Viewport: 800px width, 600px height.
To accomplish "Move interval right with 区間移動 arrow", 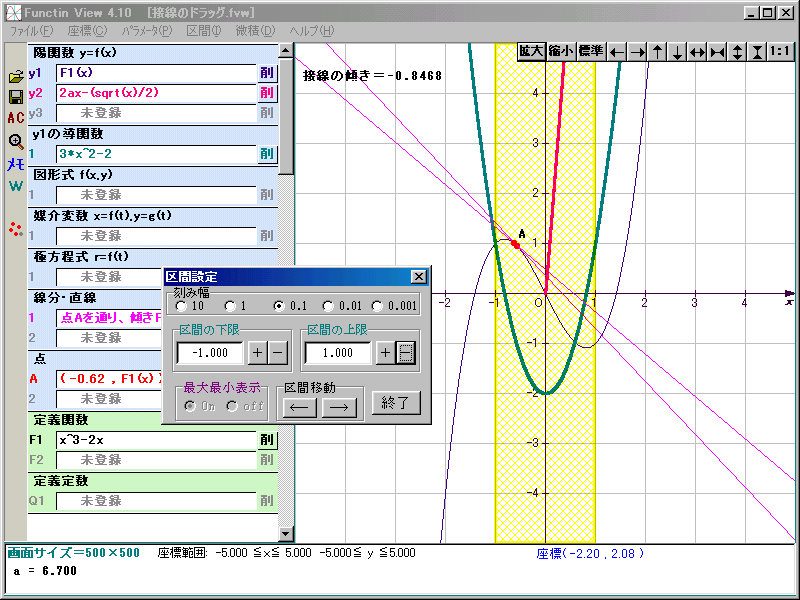I will (x=339, y=408).
